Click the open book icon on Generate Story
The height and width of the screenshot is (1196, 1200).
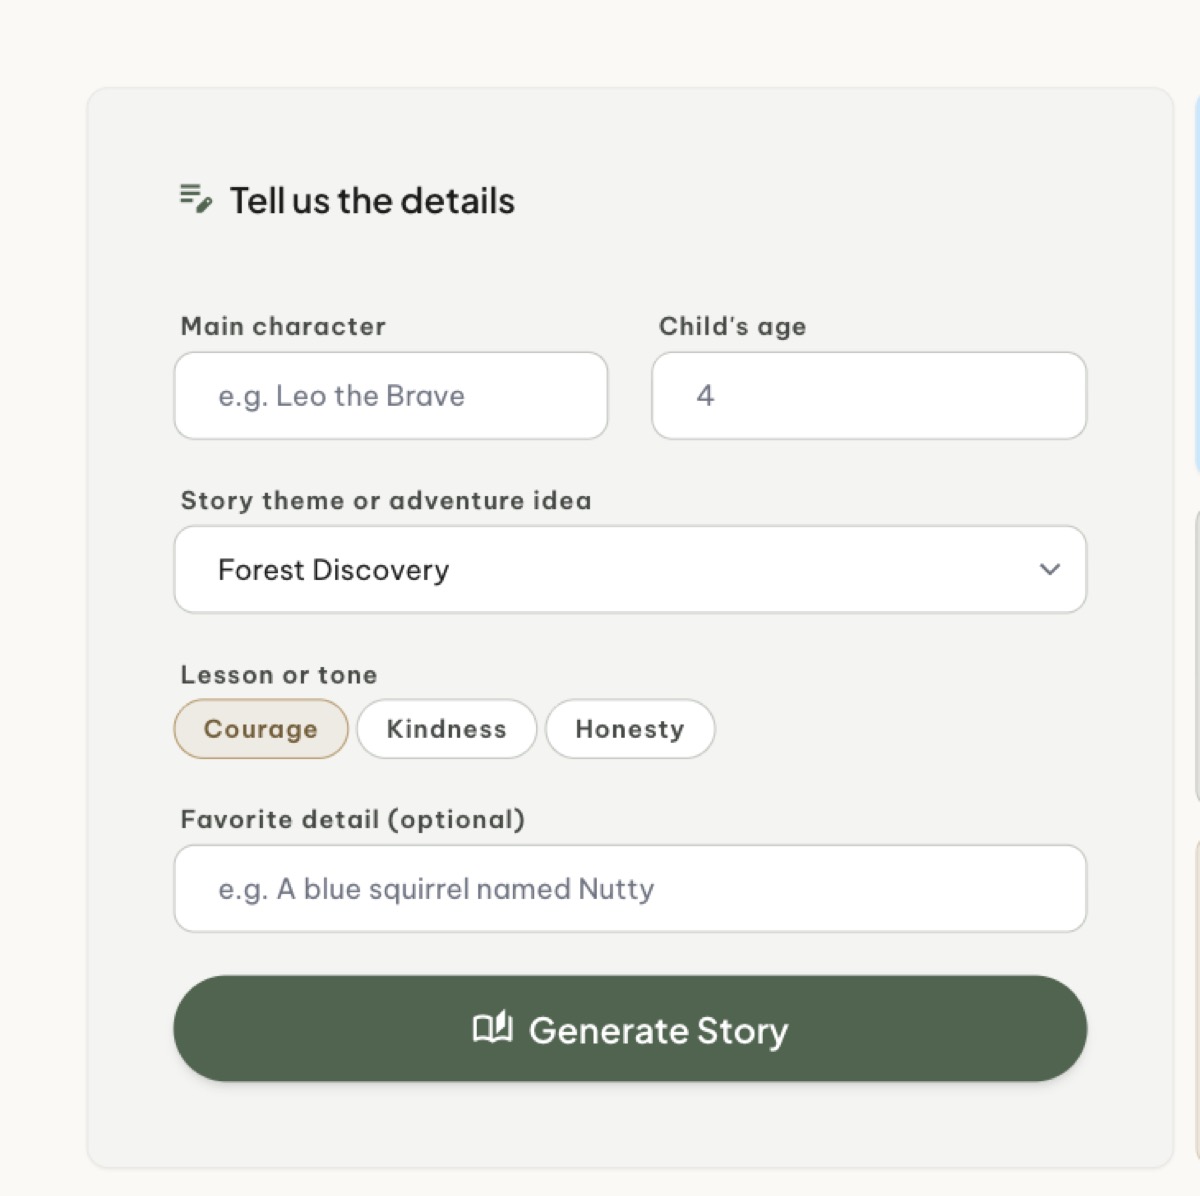tap(492, 1027)
